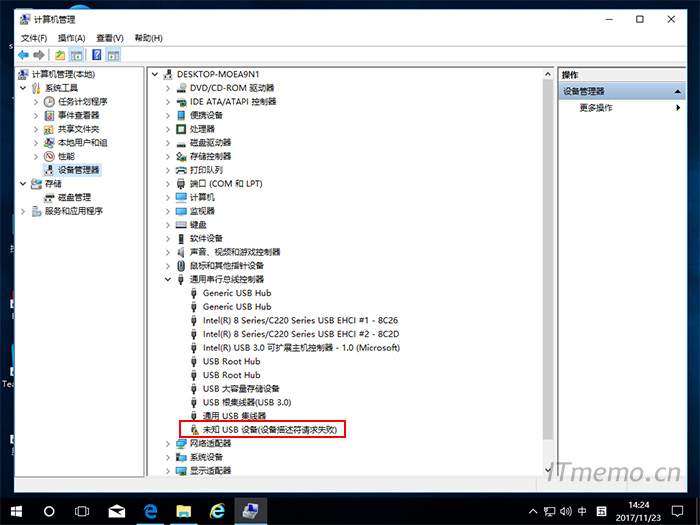Select USB EHCI #2 - 8C2D entry
Screen dimensions: 700x525
[x=301, y=334]
